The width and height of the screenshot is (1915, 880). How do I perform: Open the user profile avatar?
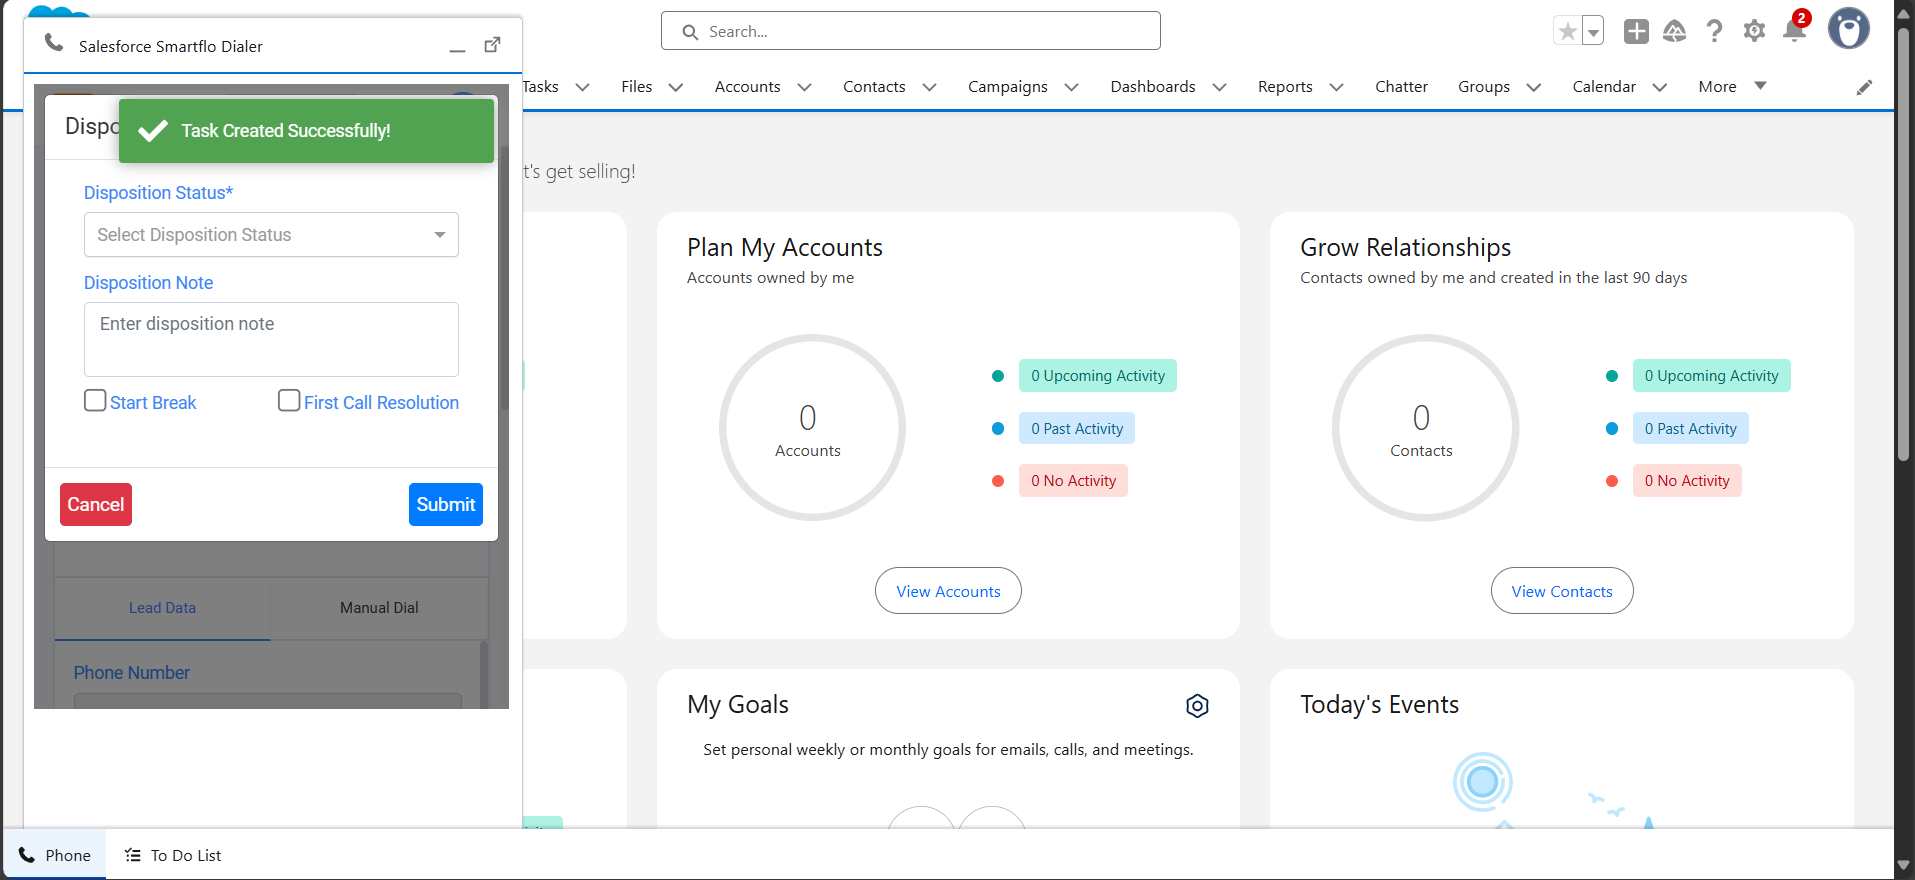[x=1849, y=29]
